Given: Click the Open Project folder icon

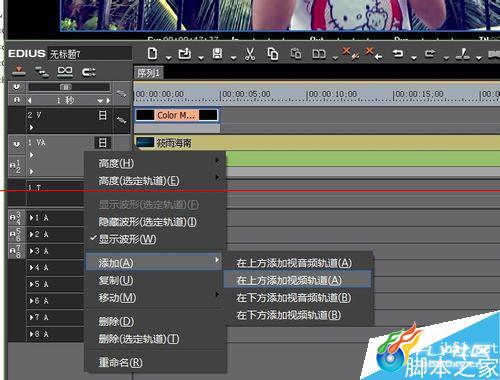Looking at the screenshot, I should tap(185, 54).
